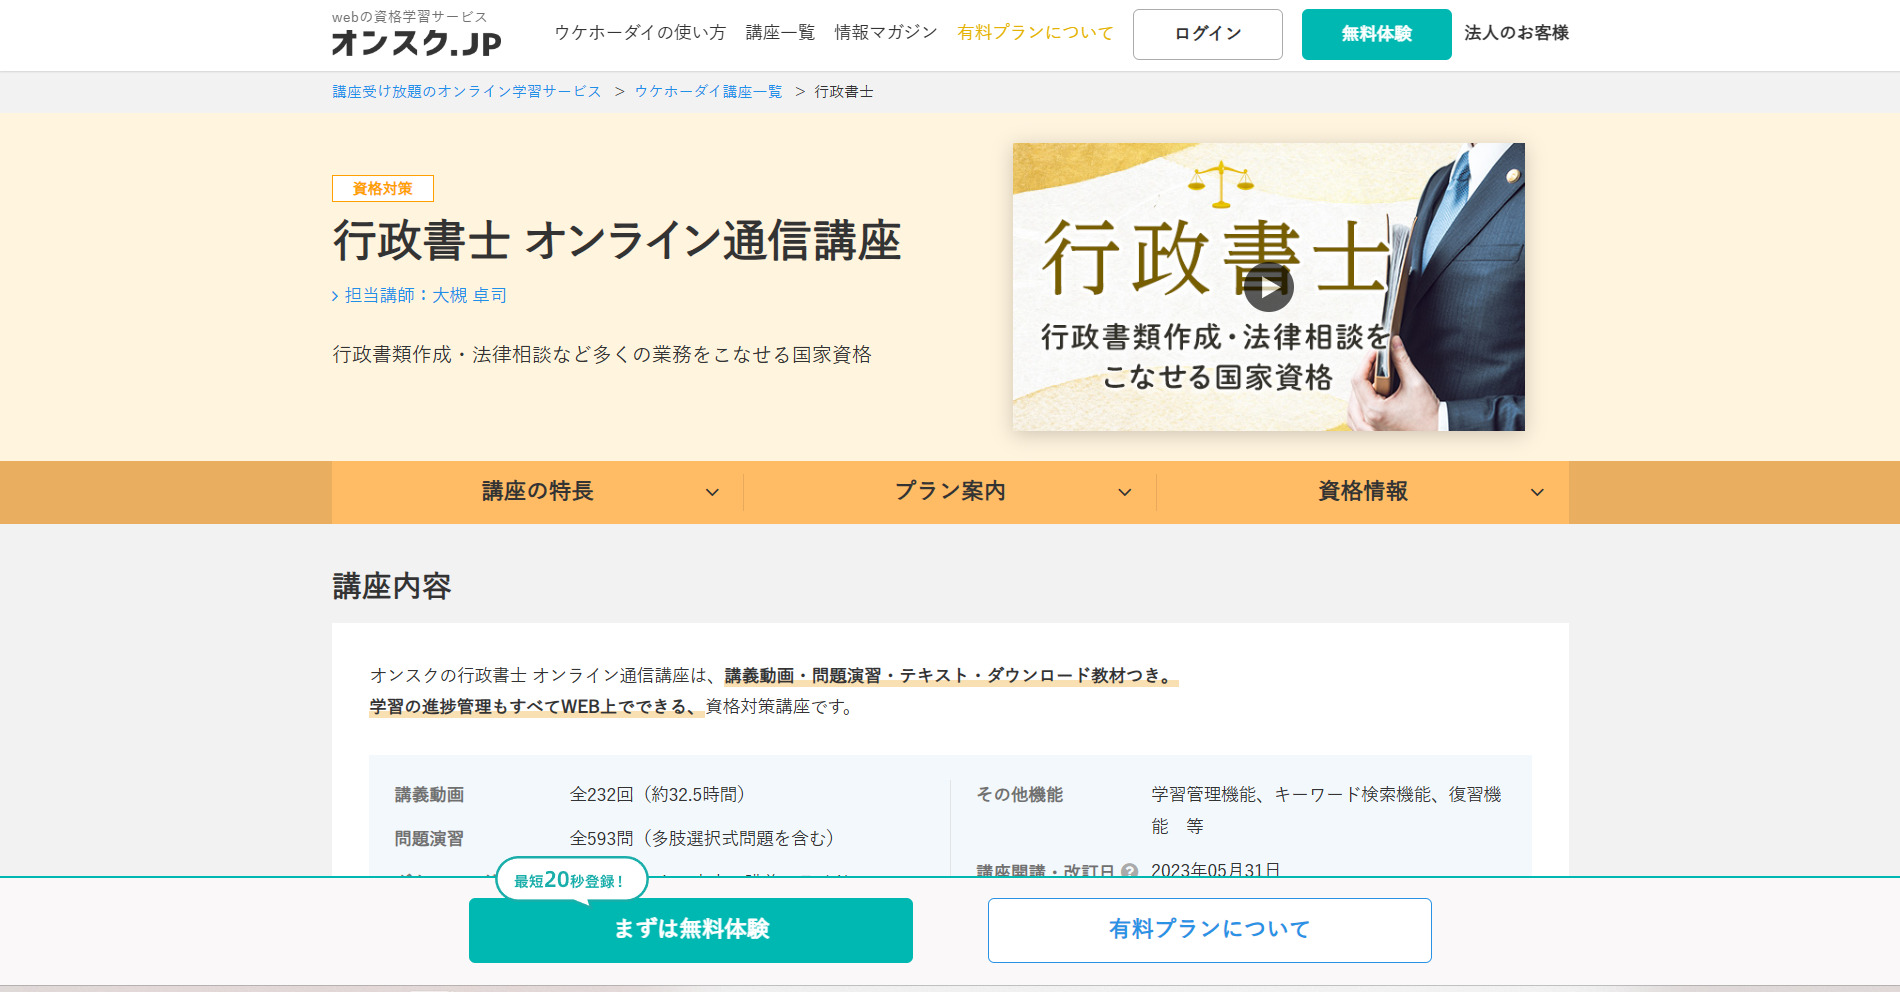Go to 講座一覧 in navigation
Screen dimensions: 1900x992
[780, 33]
